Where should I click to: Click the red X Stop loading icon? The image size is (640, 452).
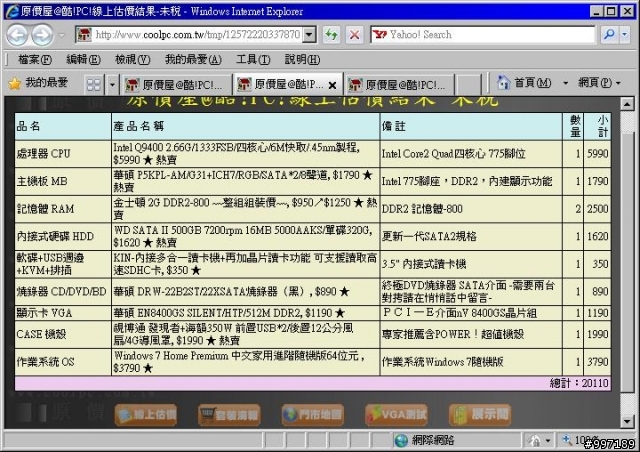[x=354, y=35]
